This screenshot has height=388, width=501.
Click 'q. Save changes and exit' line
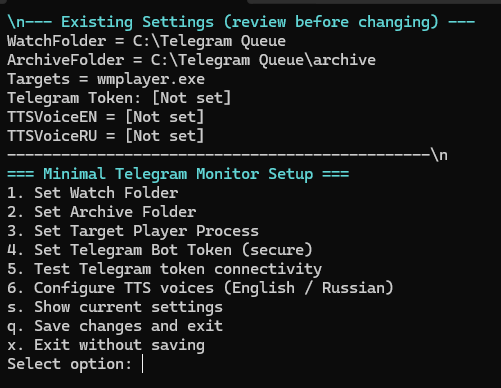pyautogui.click(x=115, y=326)
